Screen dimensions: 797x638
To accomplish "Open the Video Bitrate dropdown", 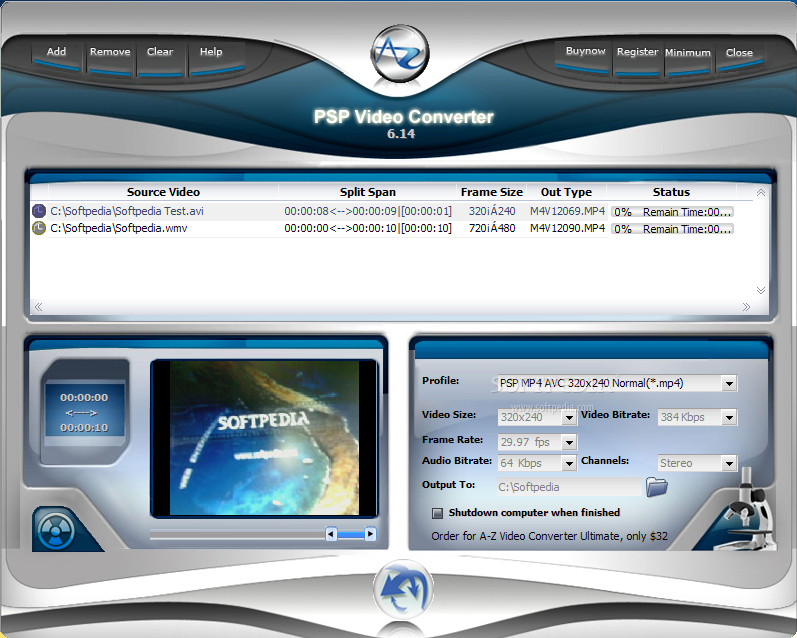I will point(729,417).
